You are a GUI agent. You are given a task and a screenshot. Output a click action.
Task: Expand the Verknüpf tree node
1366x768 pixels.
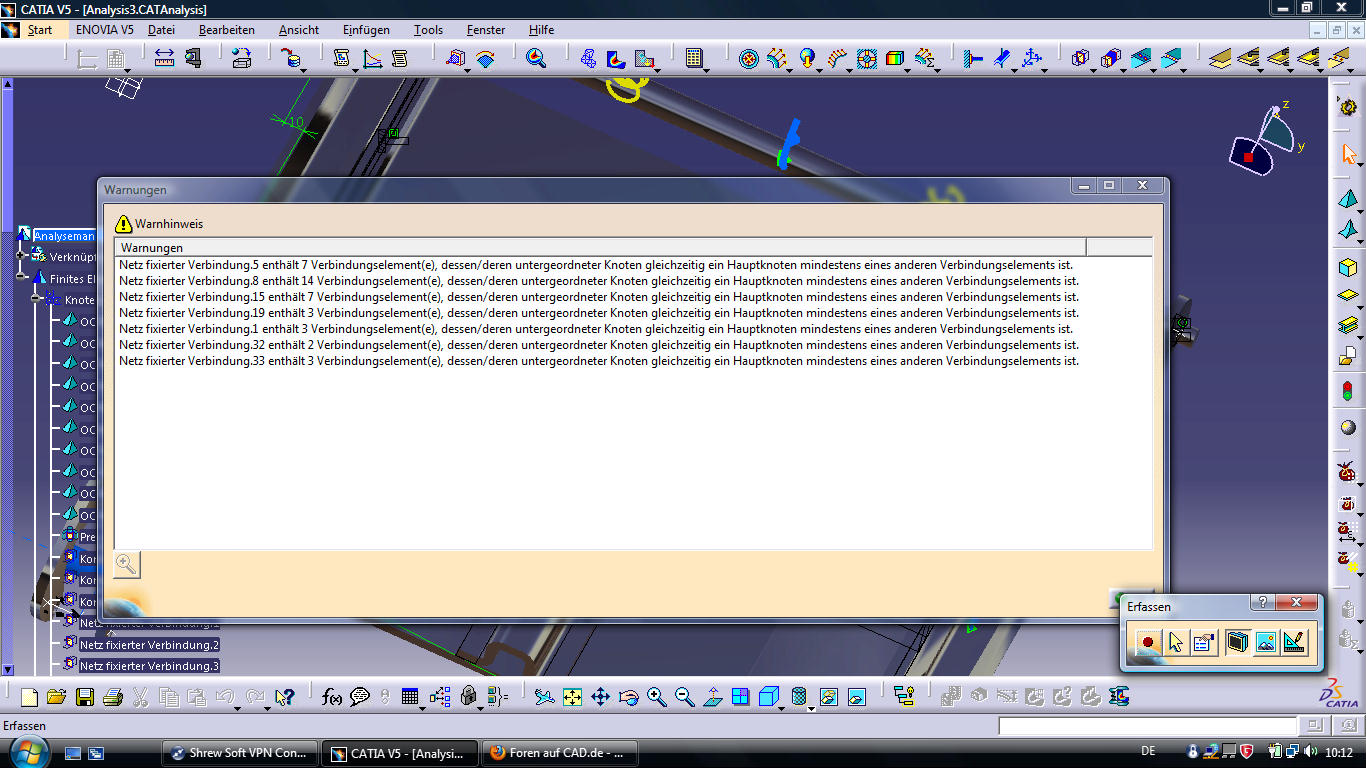pos(21,256)
